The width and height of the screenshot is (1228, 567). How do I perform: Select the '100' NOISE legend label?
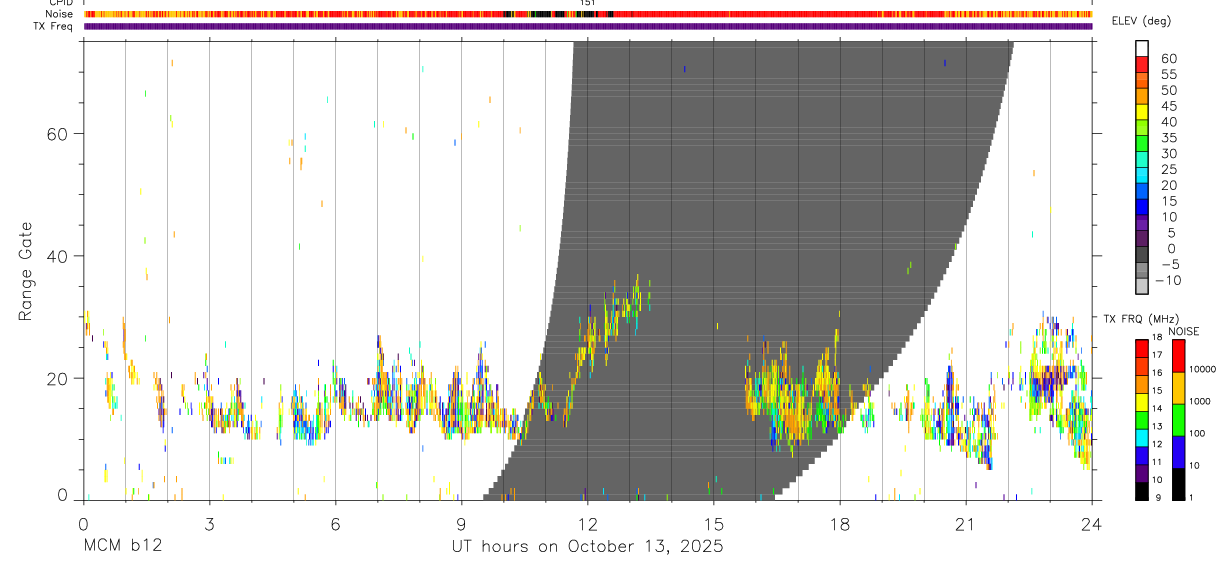[1196, 433]
